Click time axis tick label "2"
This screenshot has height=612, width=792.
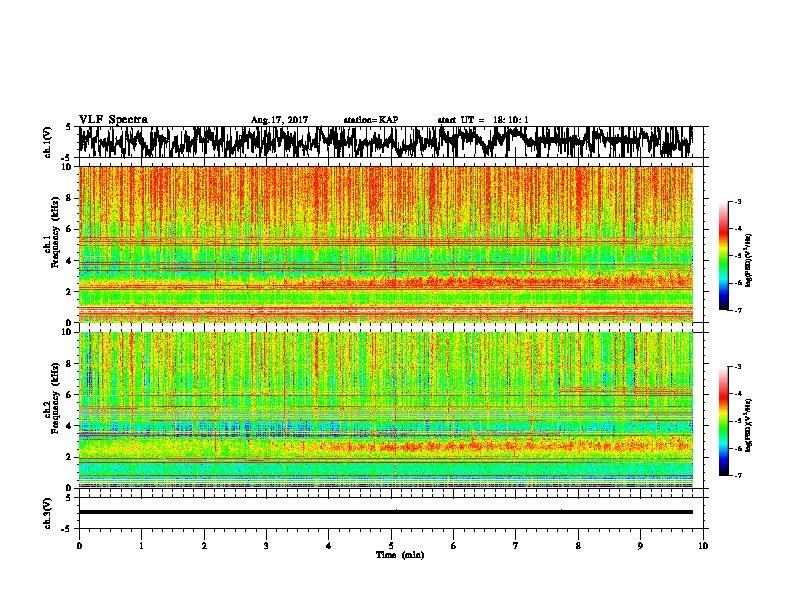pyautogui.click(x=204, y=546)
